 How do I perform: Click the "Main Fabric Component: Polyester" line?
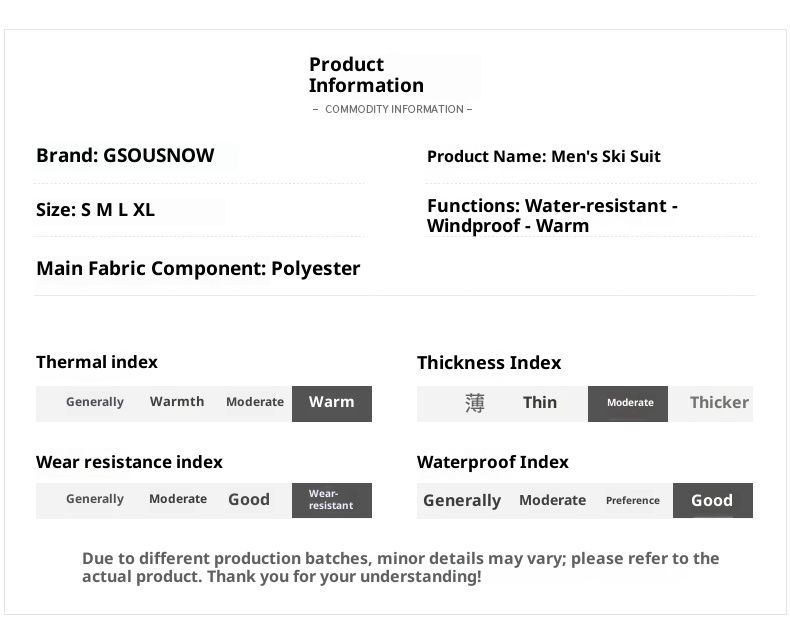pos(198,269)
